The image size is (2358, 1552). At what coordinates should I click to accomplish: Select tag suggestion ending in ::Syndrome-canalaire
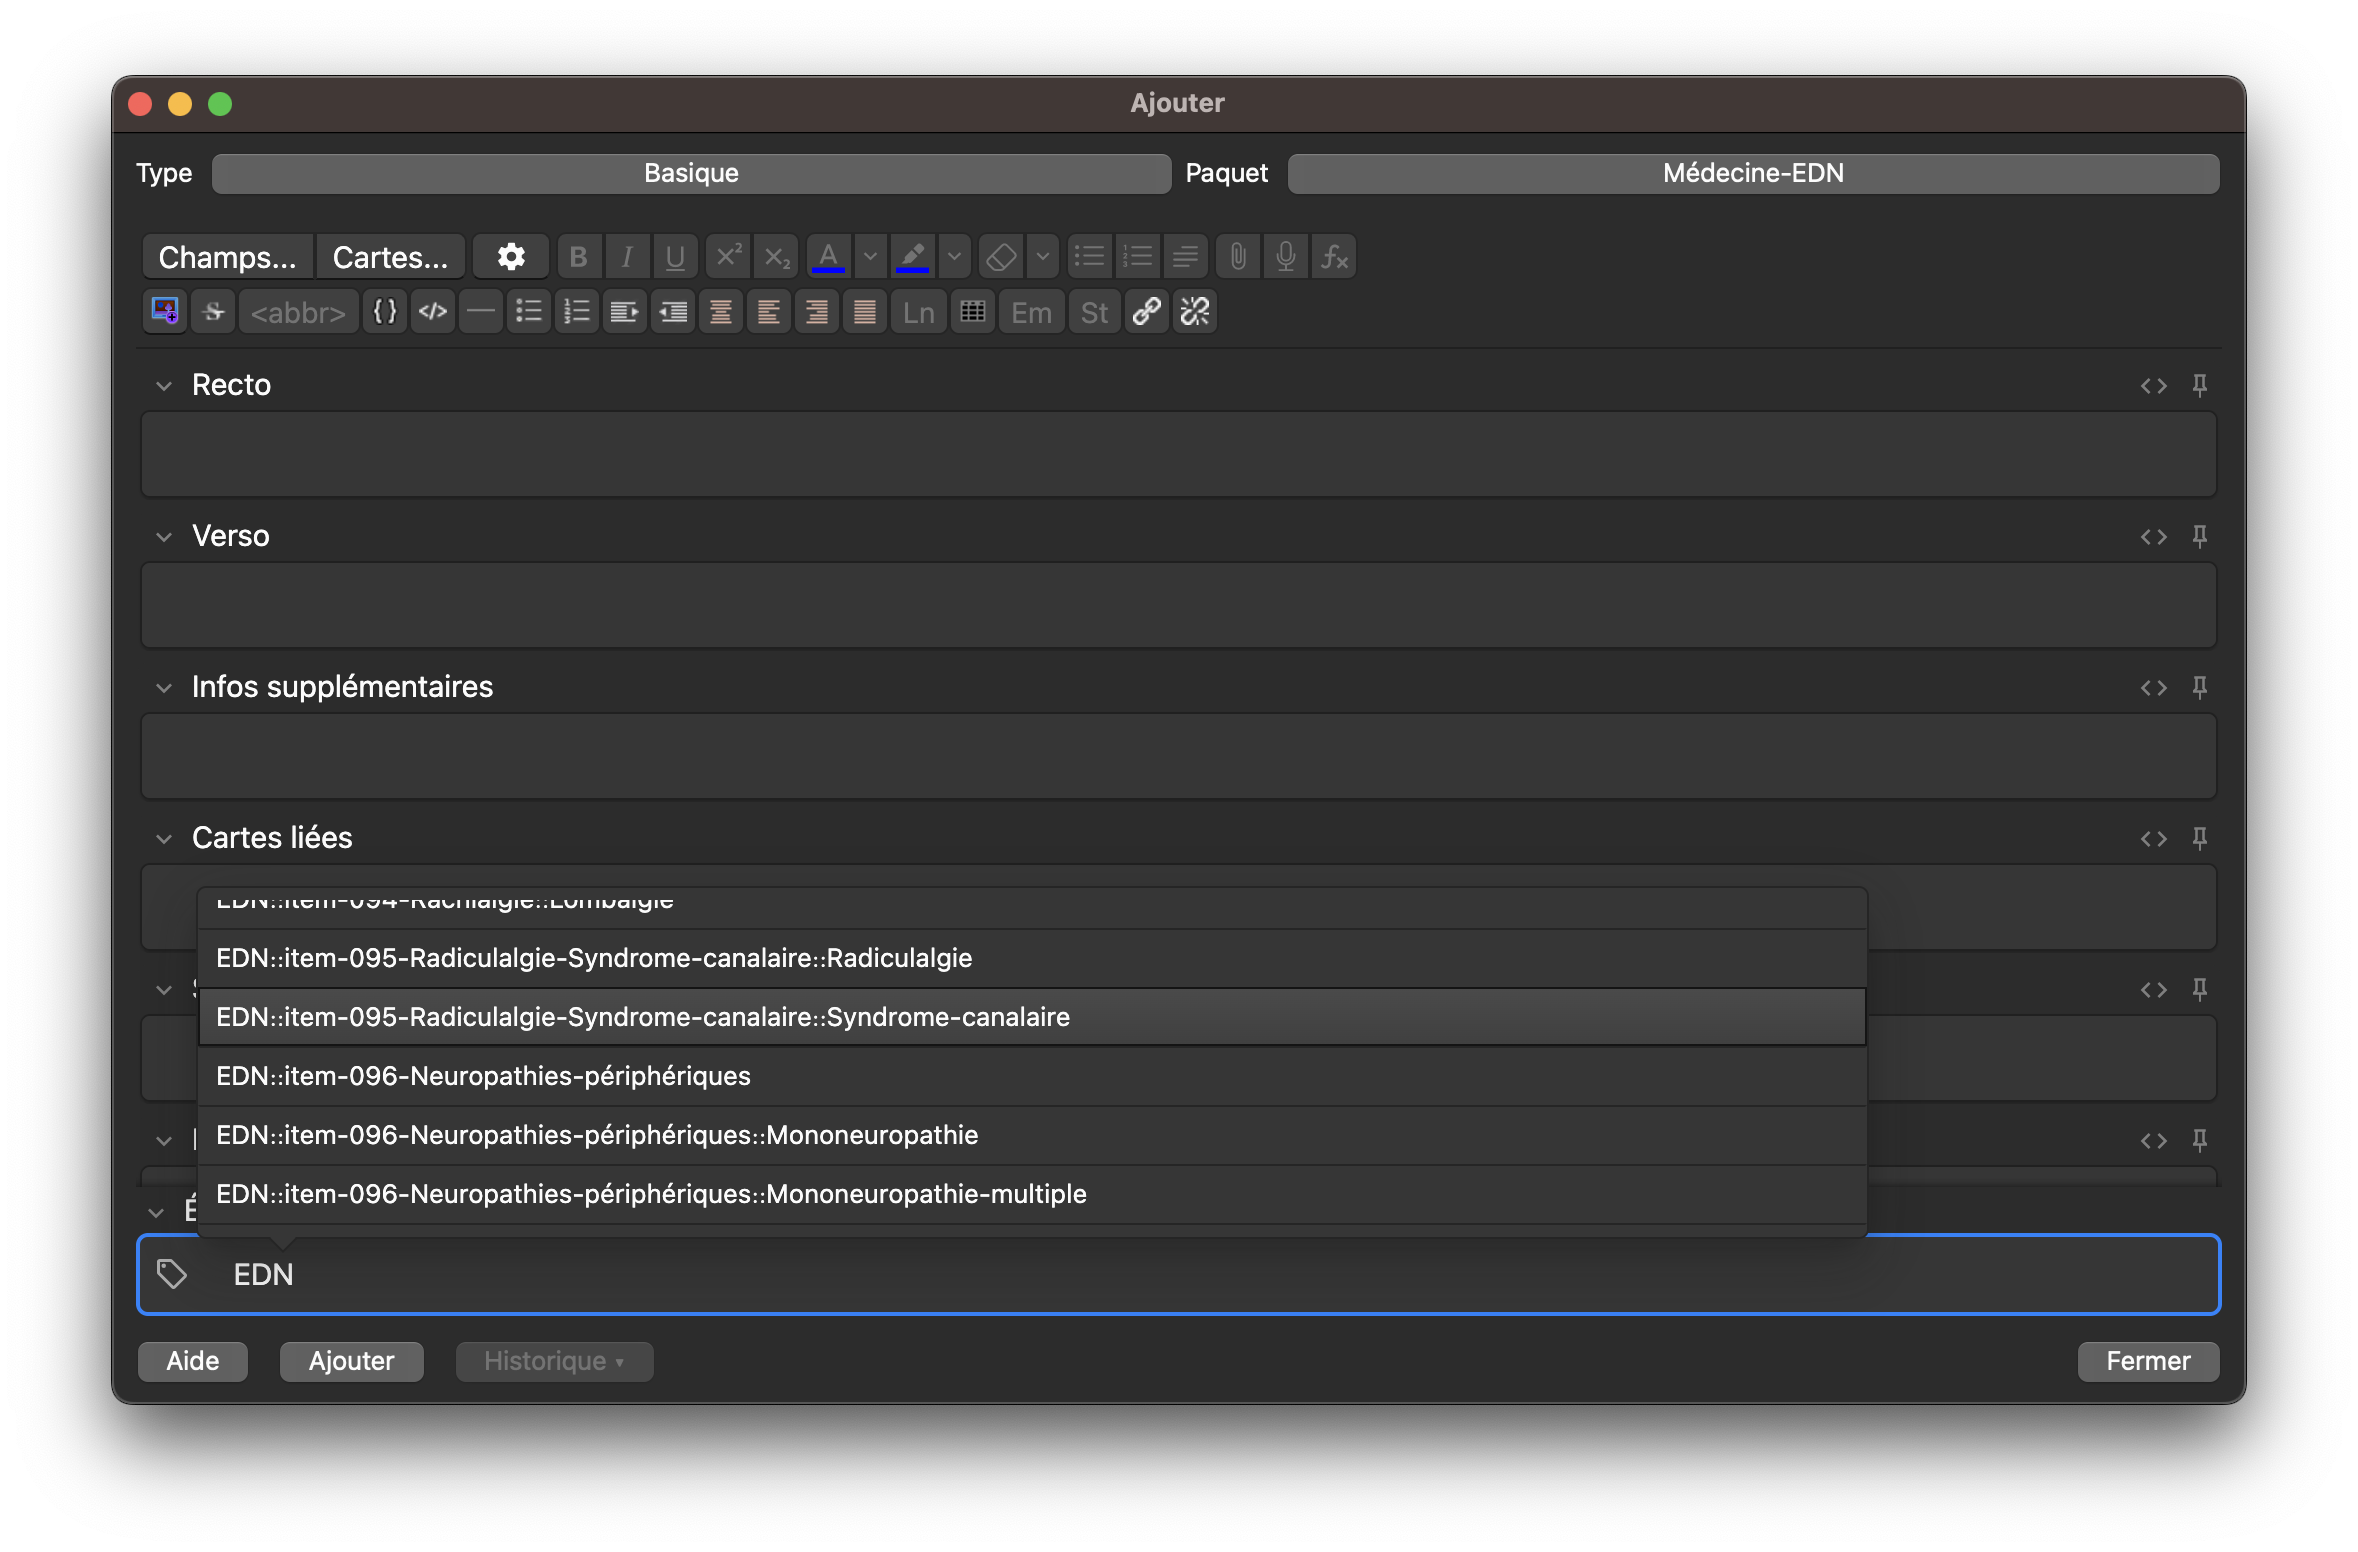pos(1032,1017)
